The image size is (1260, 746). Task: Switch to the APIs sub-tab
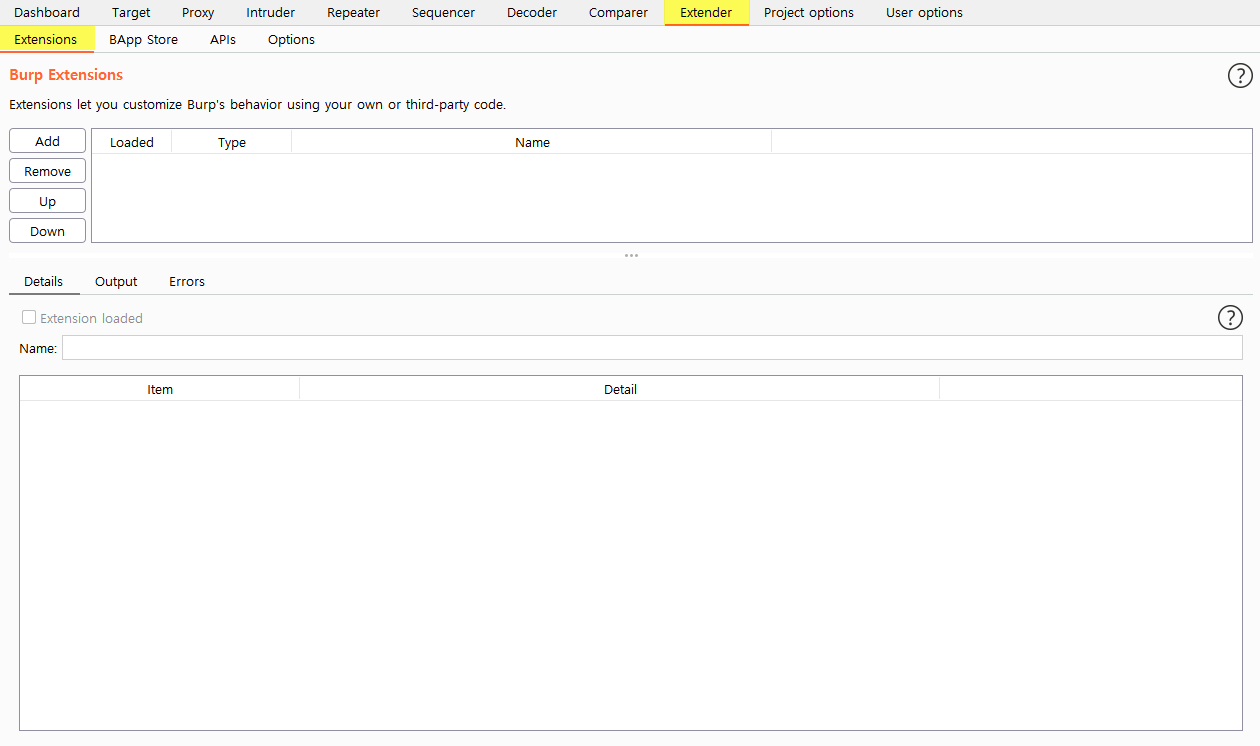tap(223, 39)
